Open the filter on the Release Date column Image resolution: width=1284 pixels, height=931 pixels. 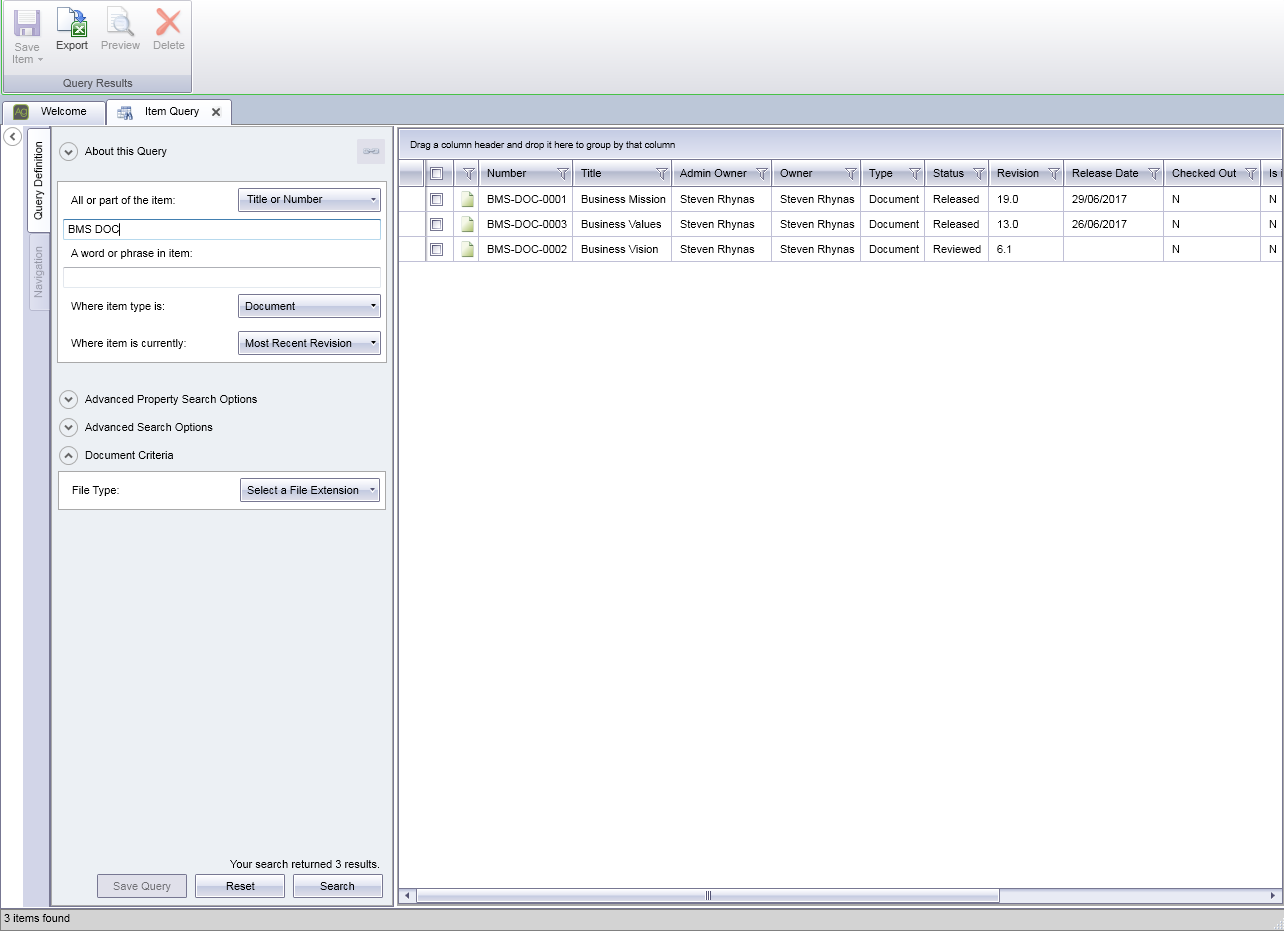click(1153, 173)
